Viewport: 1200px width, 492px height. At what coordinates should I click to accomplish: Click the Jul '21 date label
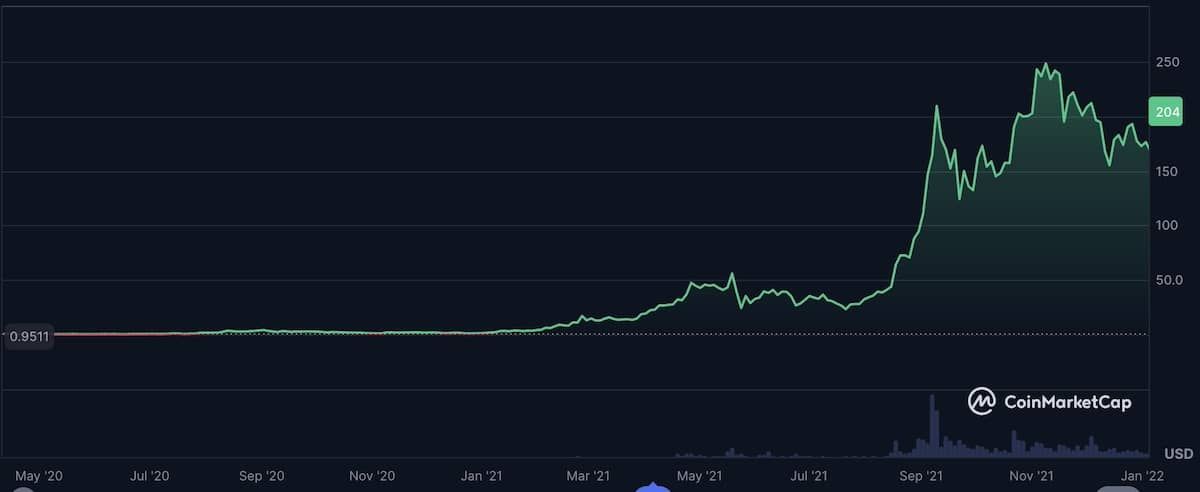pyautogui.click(x=809, y=476)
